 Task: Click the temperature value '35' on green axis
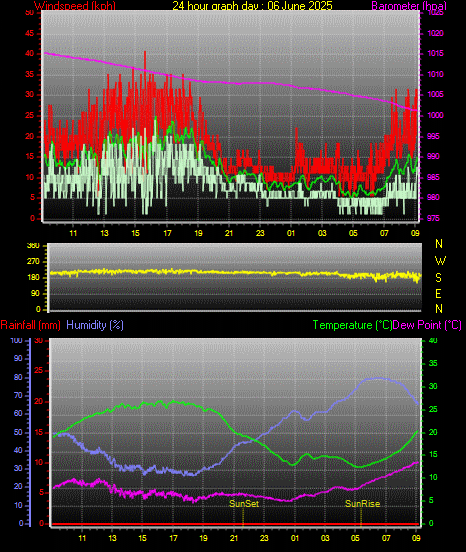[433, 363]
